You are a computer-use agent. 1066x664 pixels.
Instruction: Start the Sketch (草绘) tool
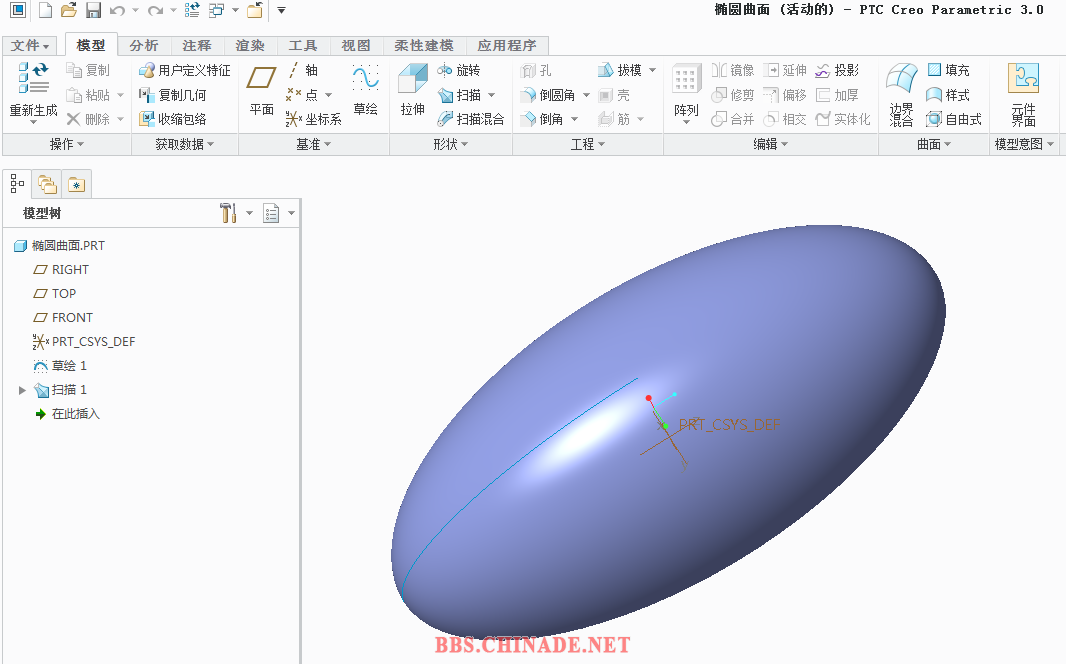(365, 90)
